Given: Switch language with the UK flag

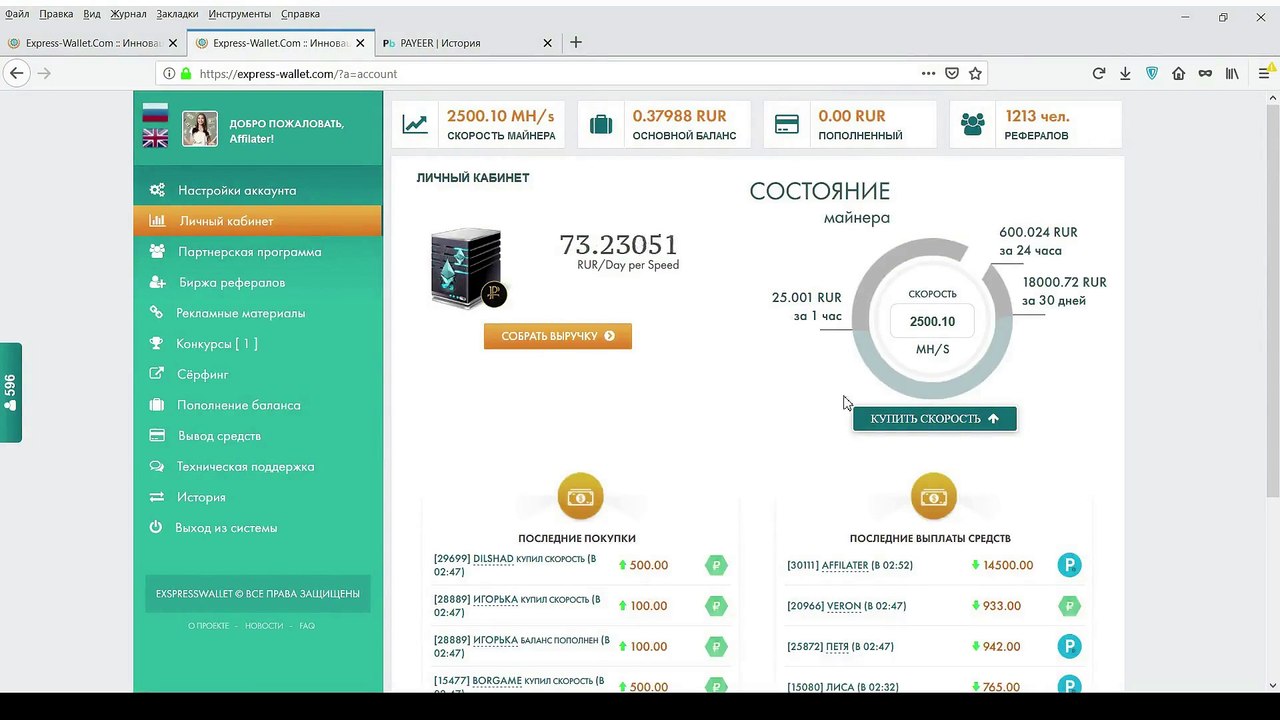Looking at the screenshot, I should pyautogui.click(x=155, y=138).
